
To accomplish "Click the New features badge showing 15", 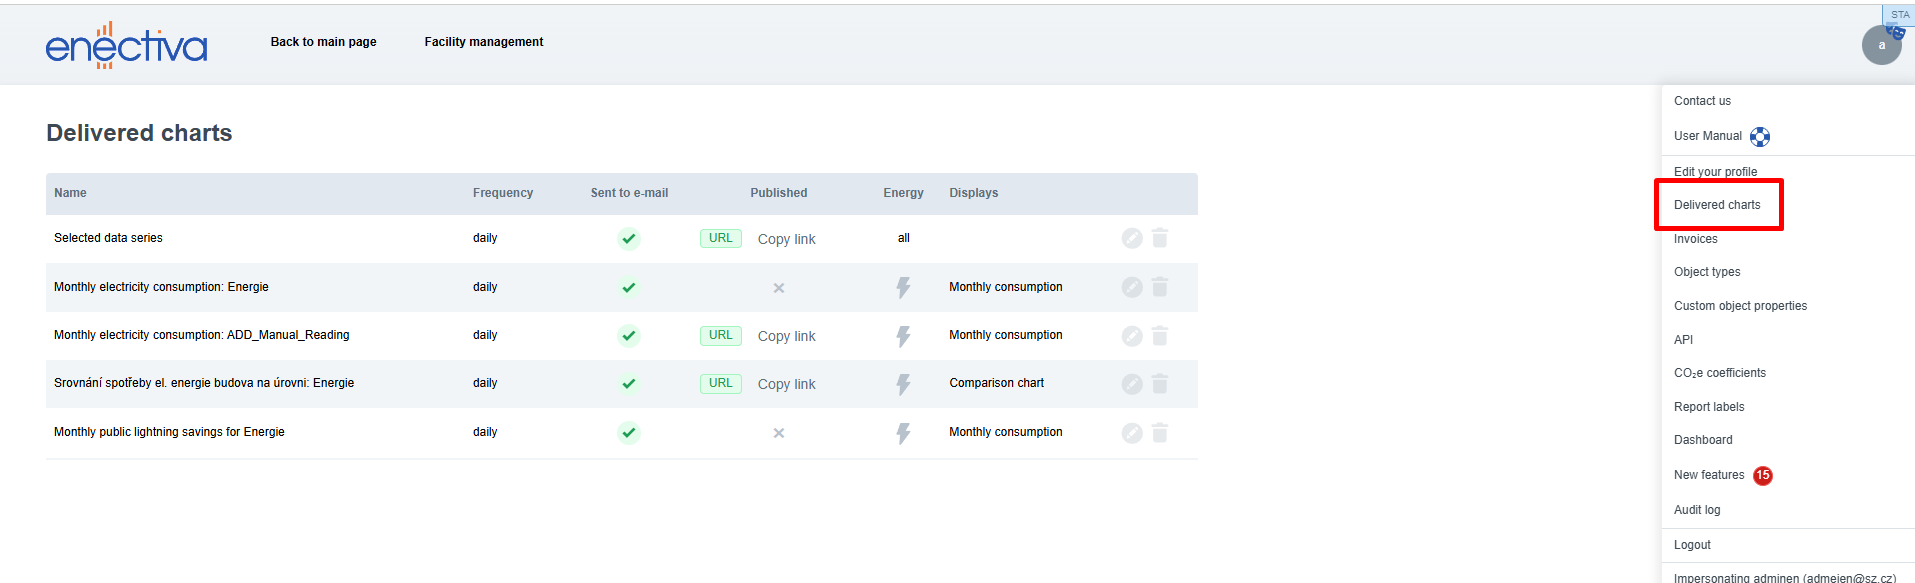I will [1763, 476].
